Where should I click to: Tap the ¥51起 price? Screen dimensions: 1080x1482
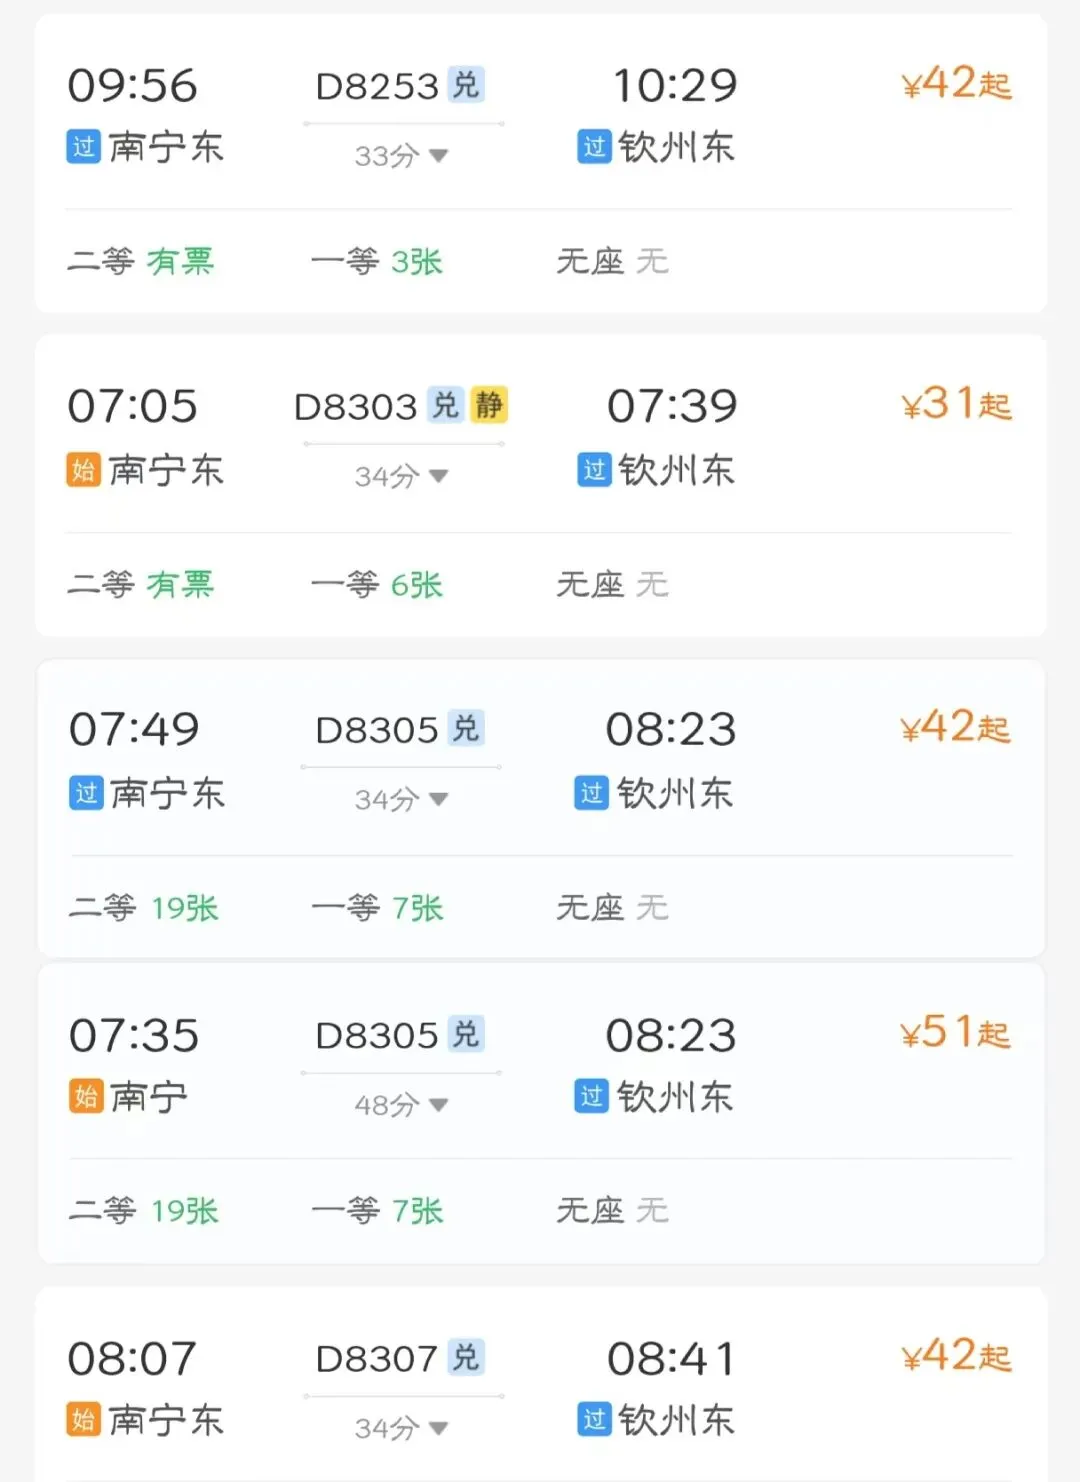click(x=955, y=1033)
